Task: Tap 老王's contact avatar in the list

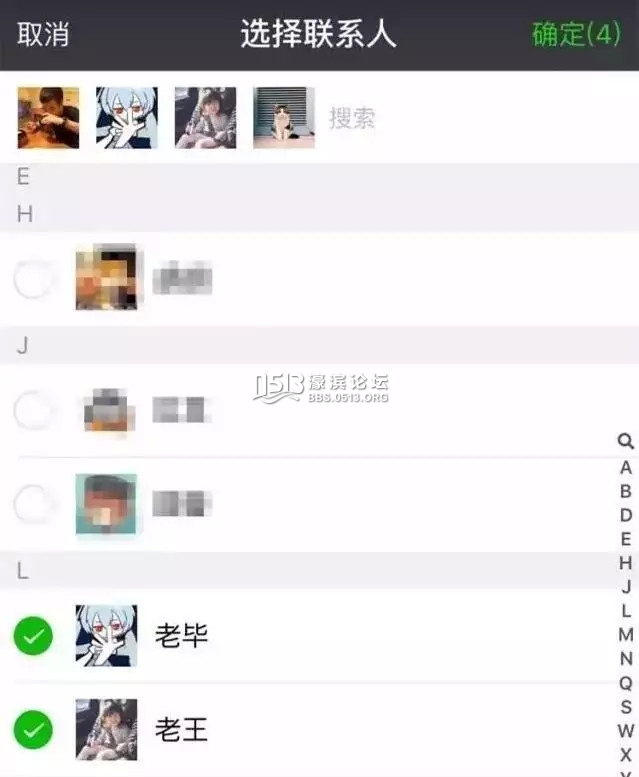Action: coord(106,729)
